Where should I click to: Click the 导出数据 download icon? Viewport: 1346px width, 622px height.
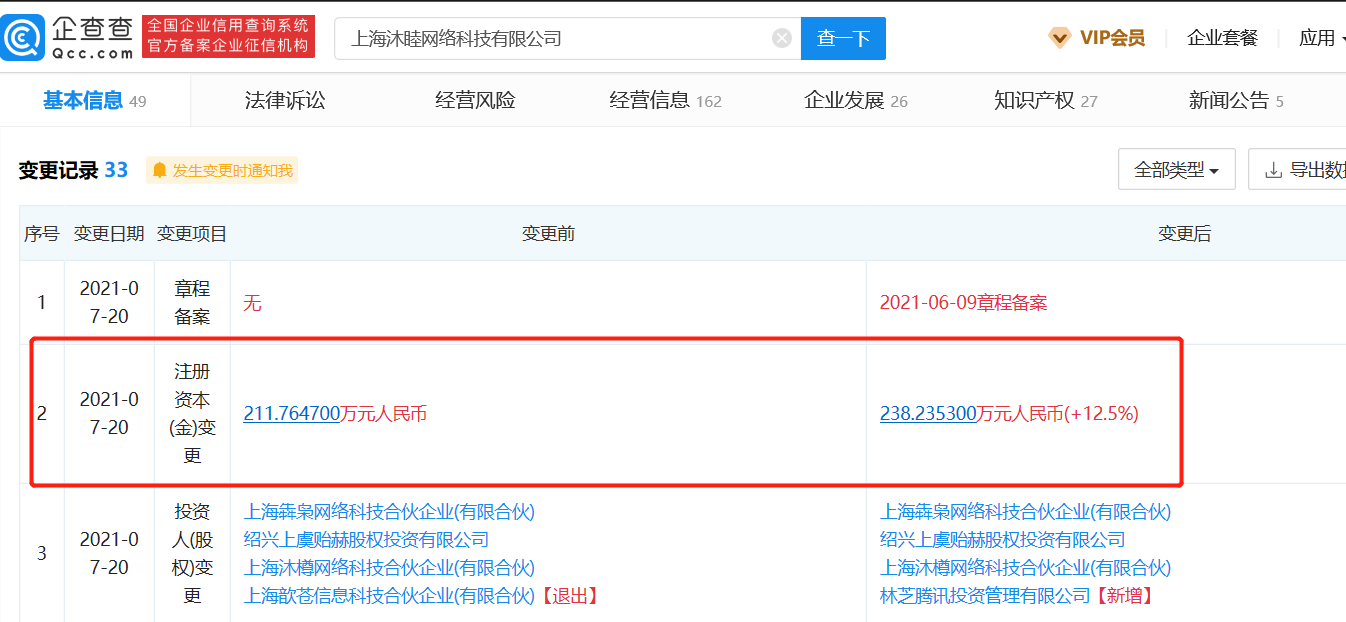(1273, 170)
